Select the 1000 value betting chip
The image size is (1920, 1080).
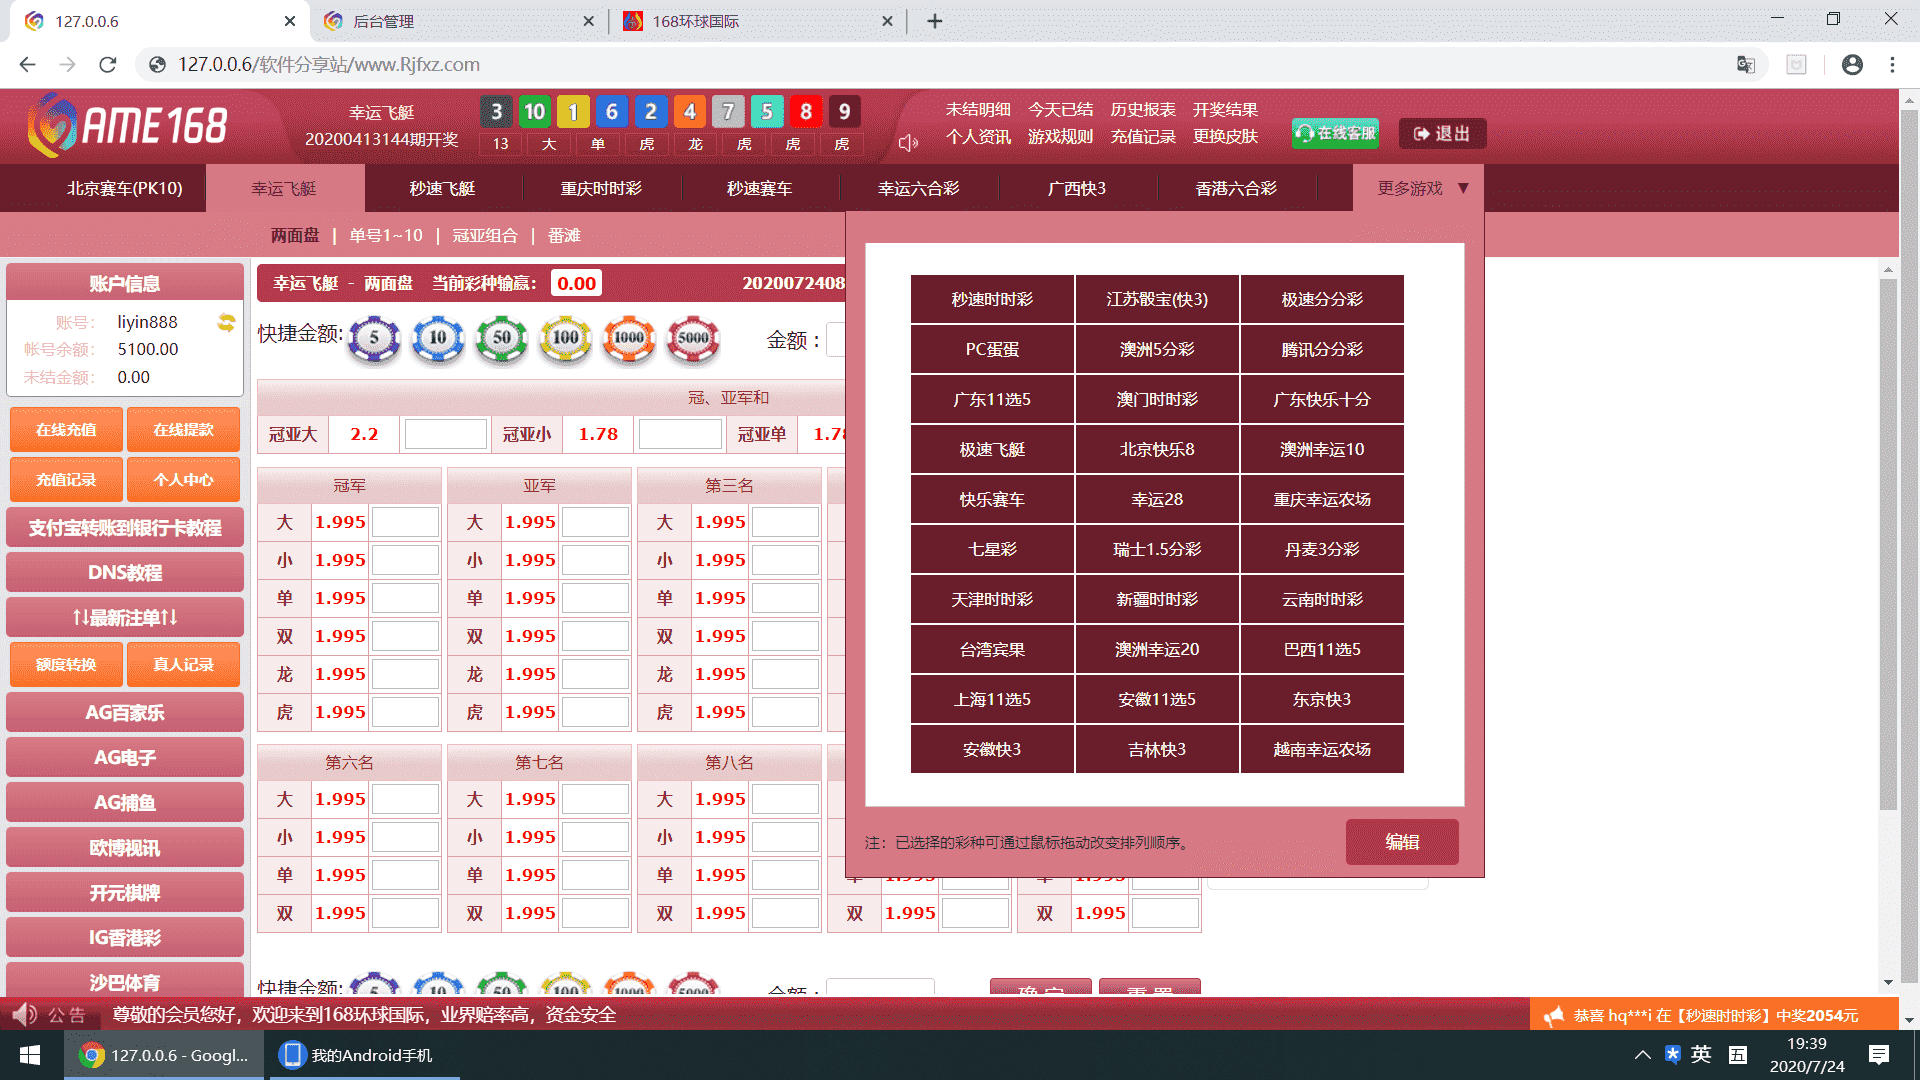(x=629, y=338)
